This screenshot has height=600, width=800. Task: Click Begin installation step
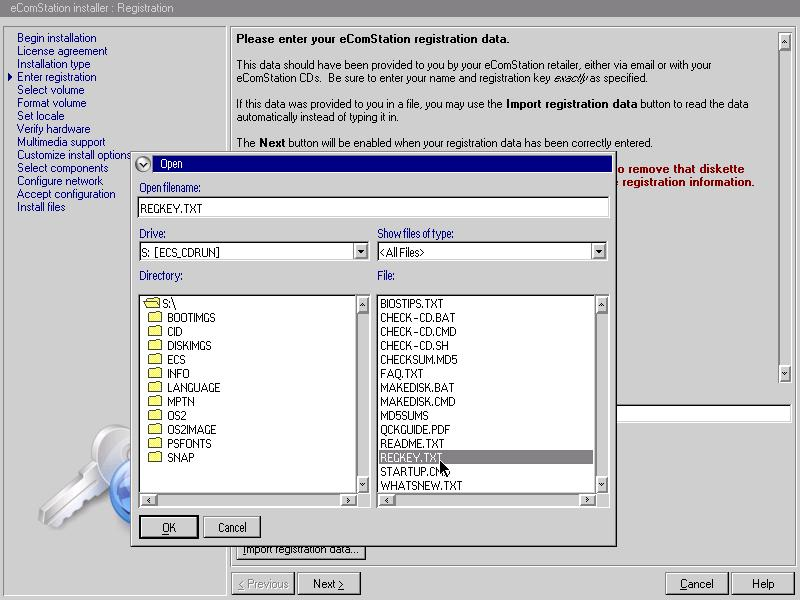[57, 38]
